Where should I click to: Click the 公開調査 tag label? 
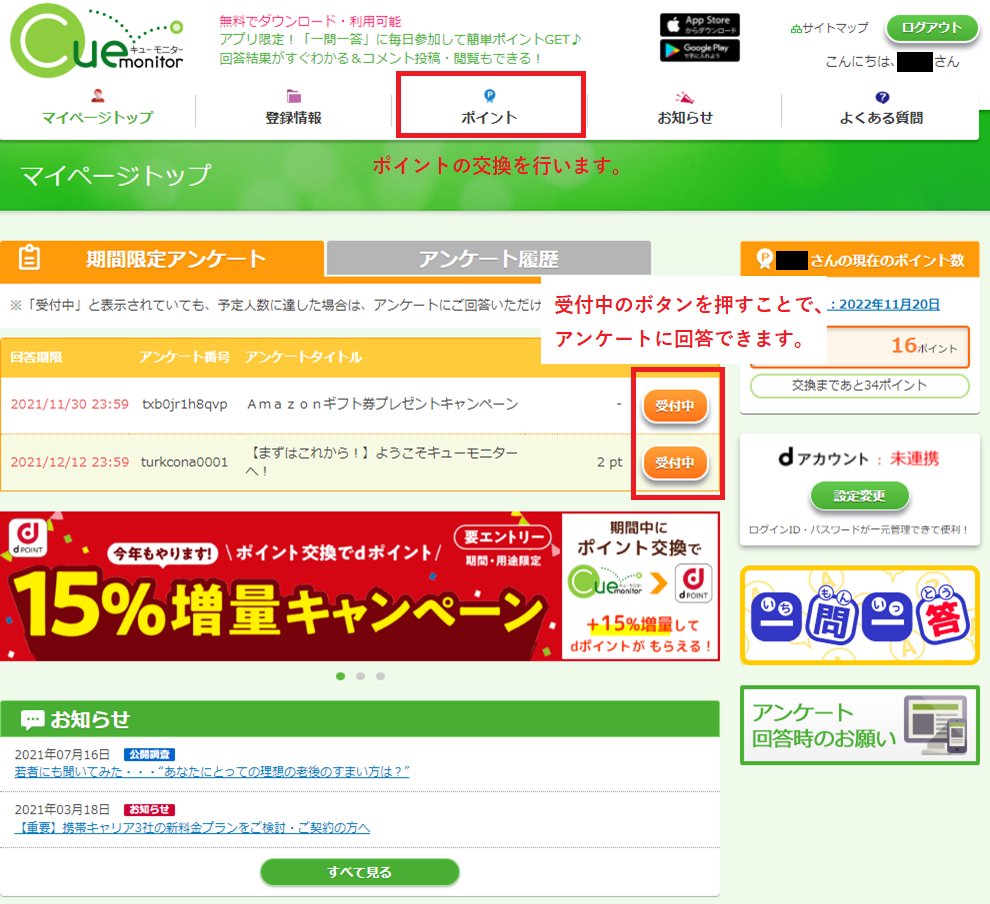pyautogui.click(x=150, y=754)
